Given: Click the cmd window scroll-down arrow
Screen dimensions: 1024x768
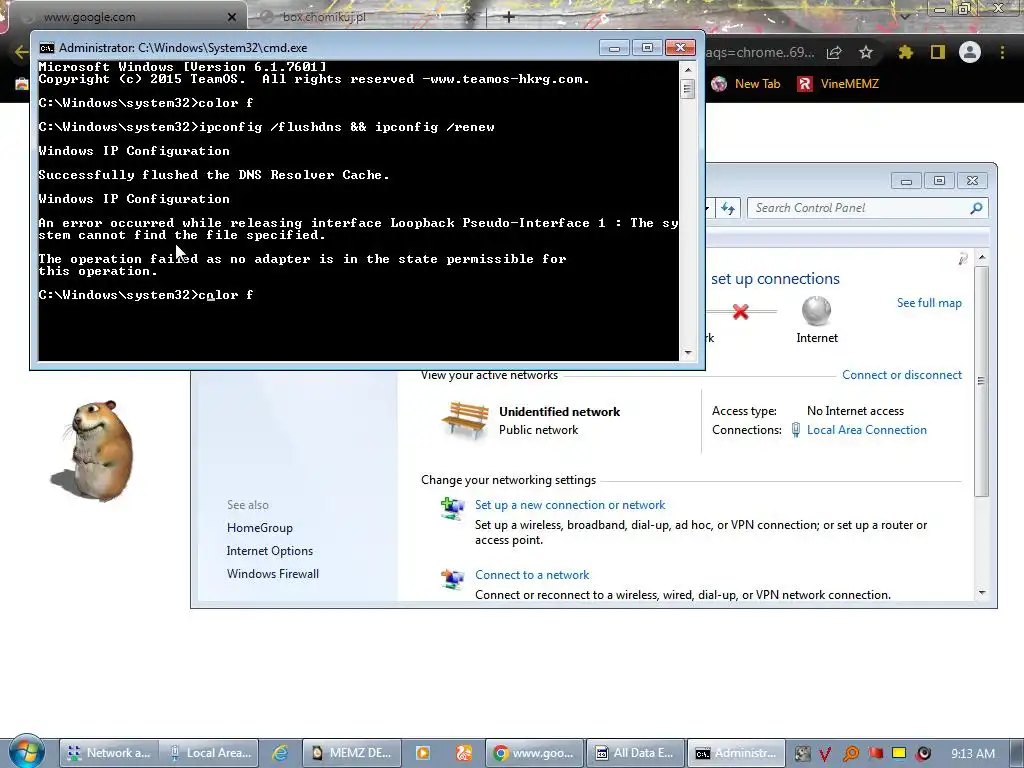Looking at the screenshot, I should tap(688, 353).
